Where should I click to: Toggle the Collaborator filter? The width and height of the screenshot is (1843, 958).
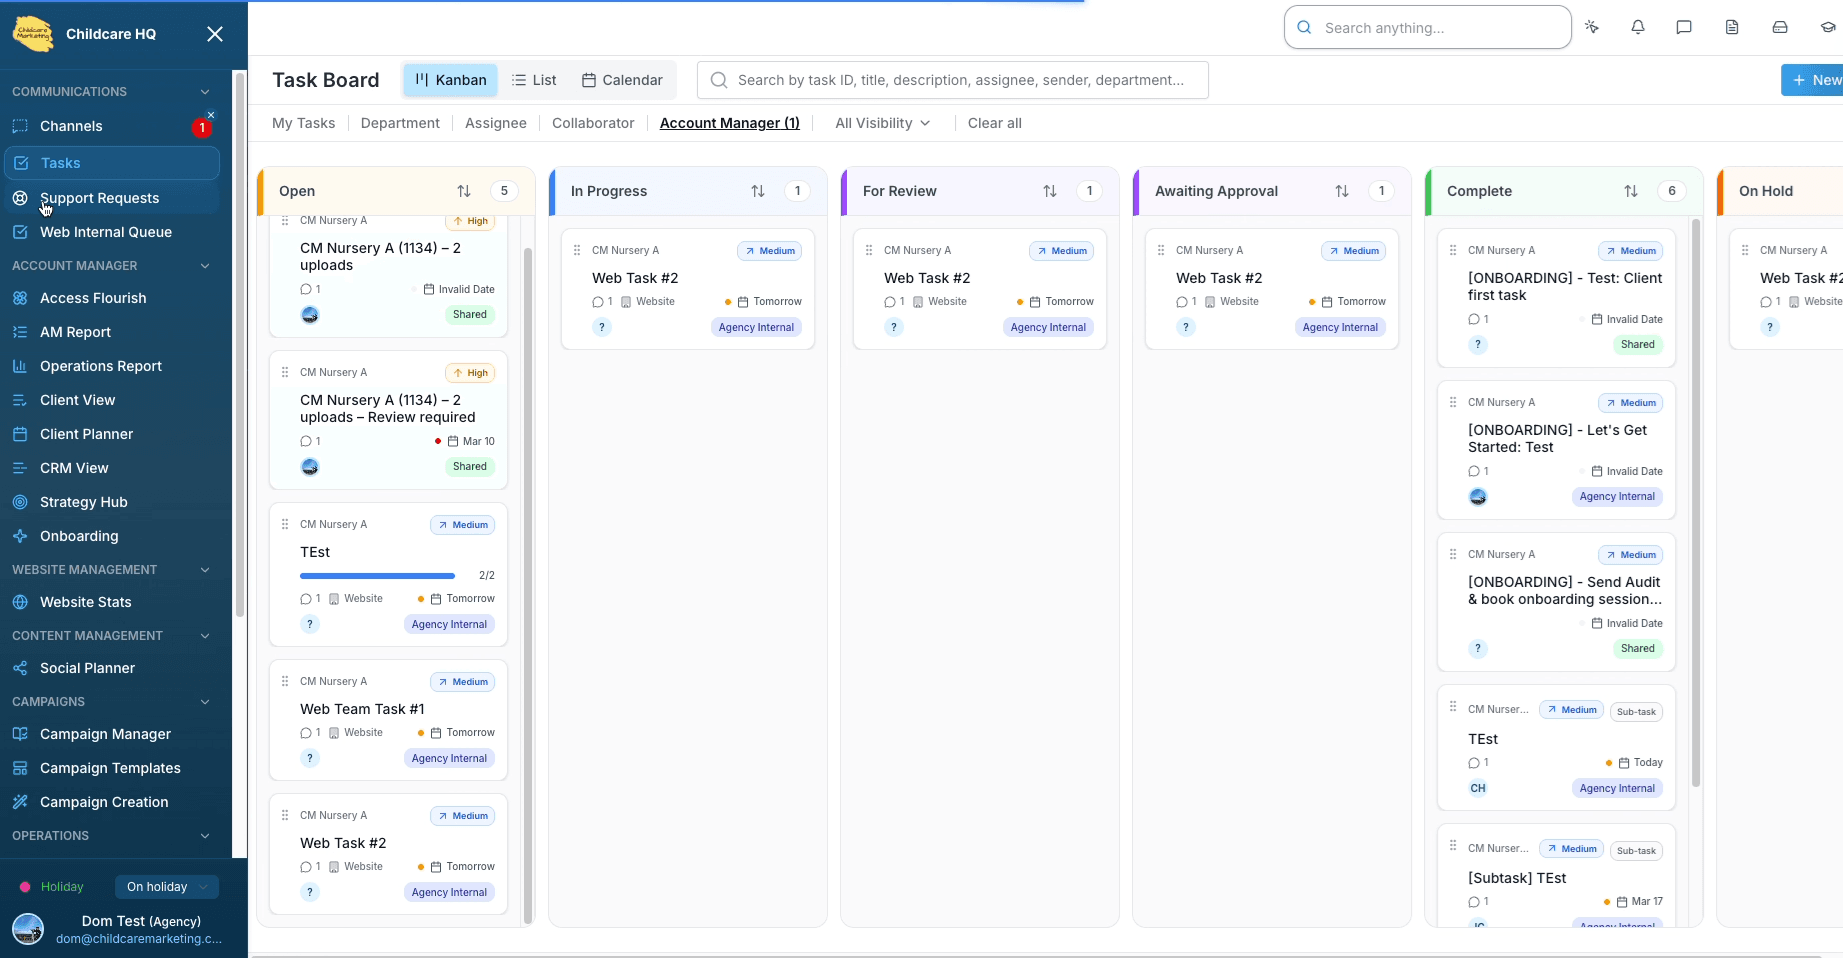[x=593, y=123]
